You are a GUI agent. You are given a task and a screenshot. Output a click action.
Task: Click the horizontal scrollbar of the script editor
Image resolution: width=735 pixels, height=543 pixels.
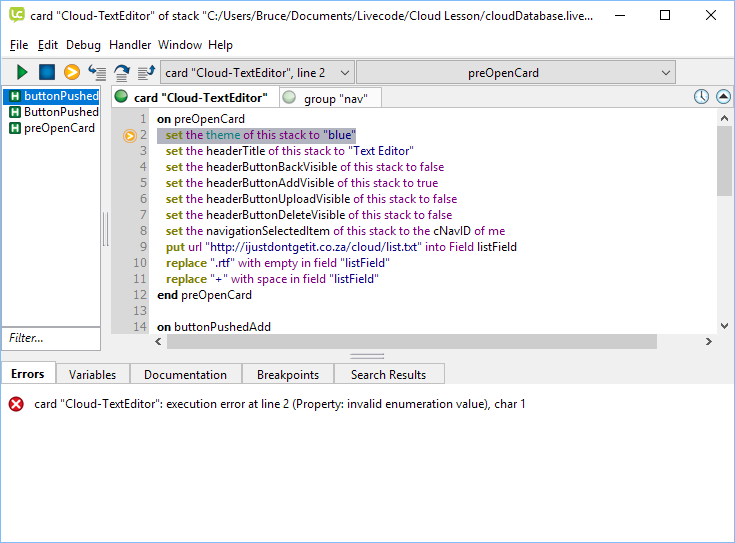coord(410,342)
